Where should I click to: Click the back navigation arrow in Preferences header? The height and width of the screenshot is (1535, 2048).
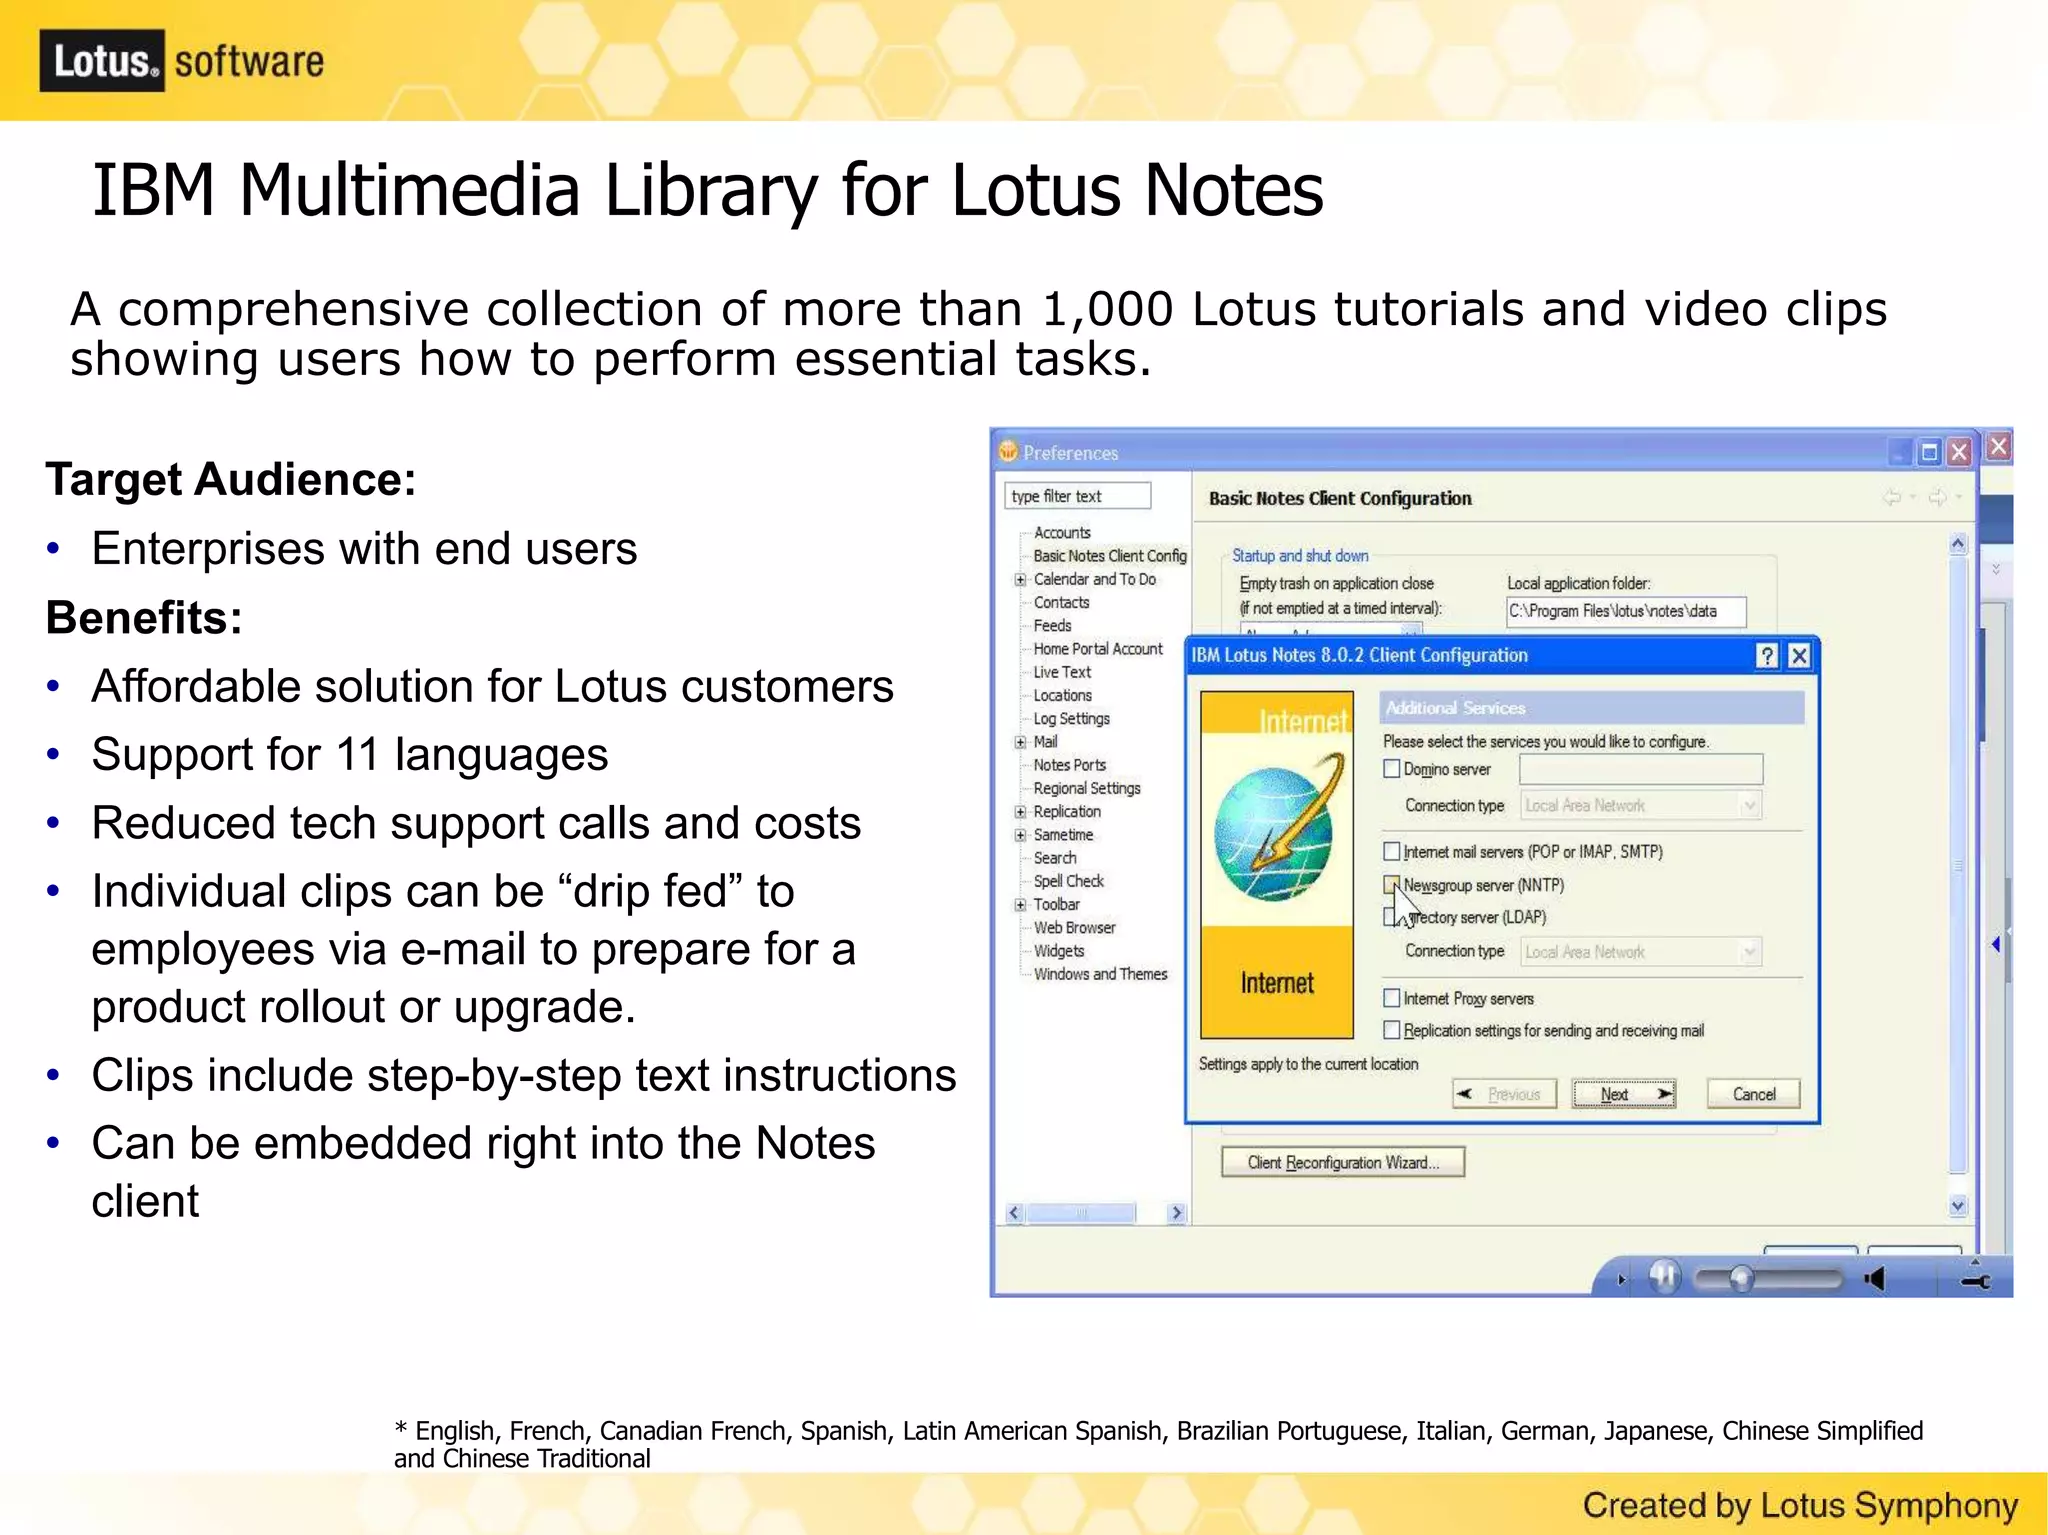coord(1892,497)
